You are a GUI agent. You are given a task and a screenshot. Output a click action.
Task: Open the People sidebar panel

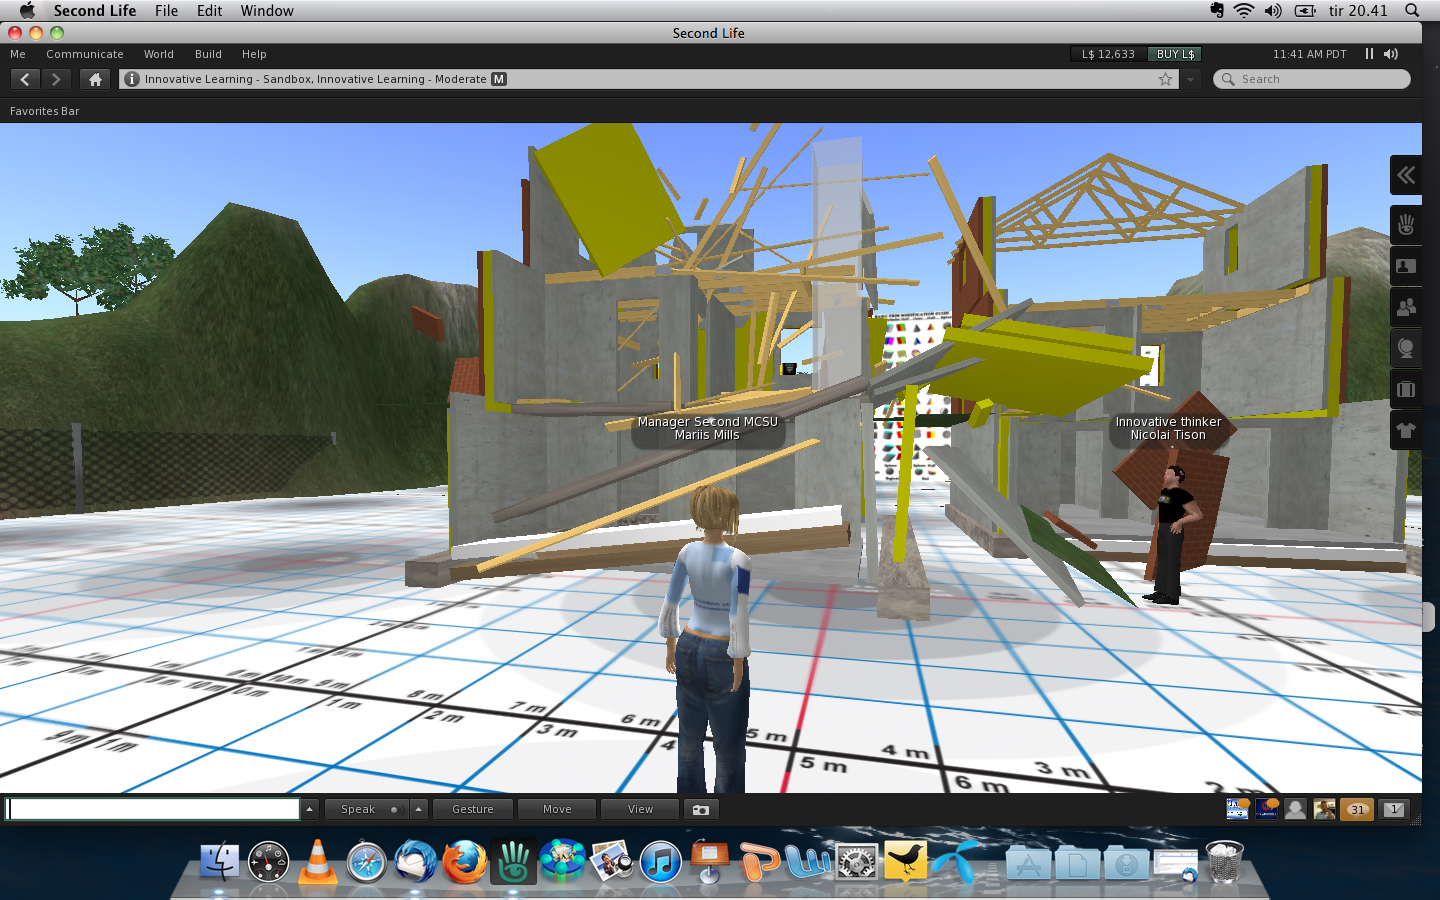coord(1405,308)
